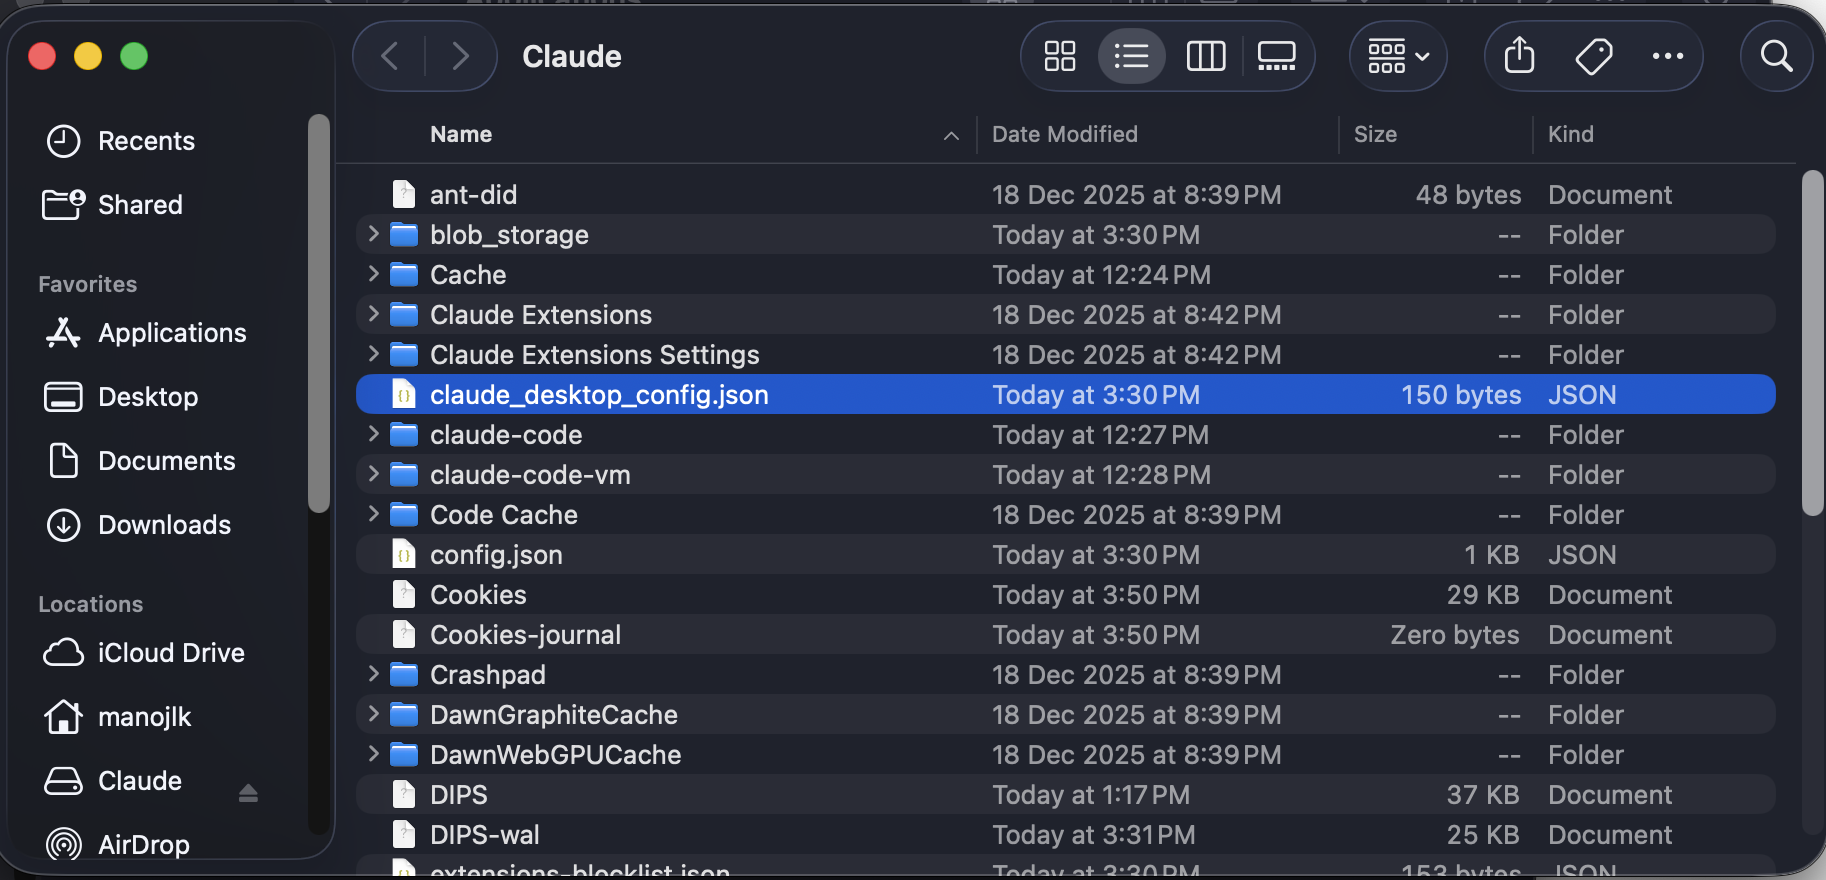Sort files by Size column header

point(1375,134)
